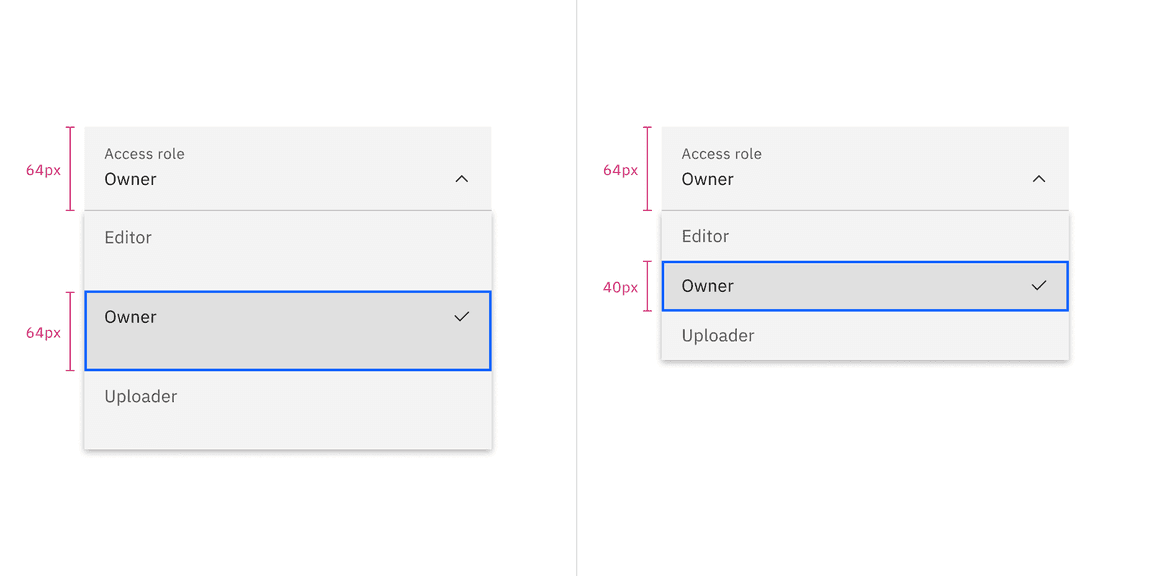Click the upward chevron in the right dropdown field

[x=1038, y=179]
